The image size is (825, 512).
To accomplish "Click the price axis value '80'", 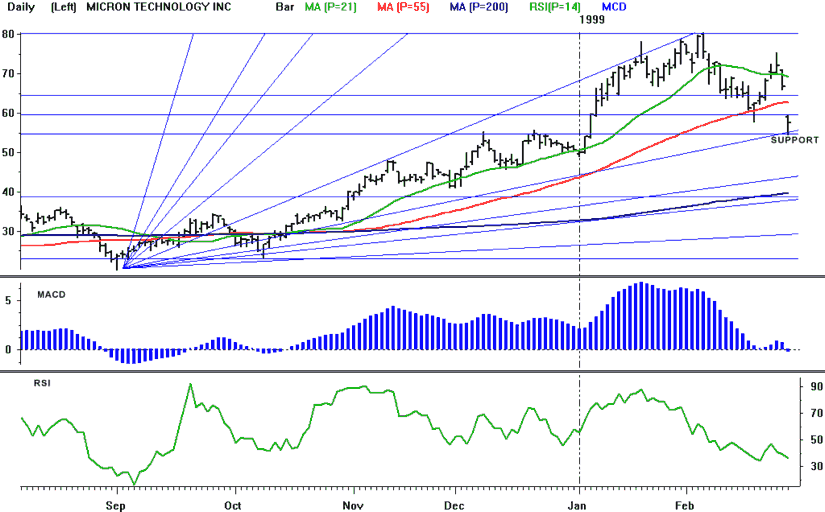I will tap(8, 34).
